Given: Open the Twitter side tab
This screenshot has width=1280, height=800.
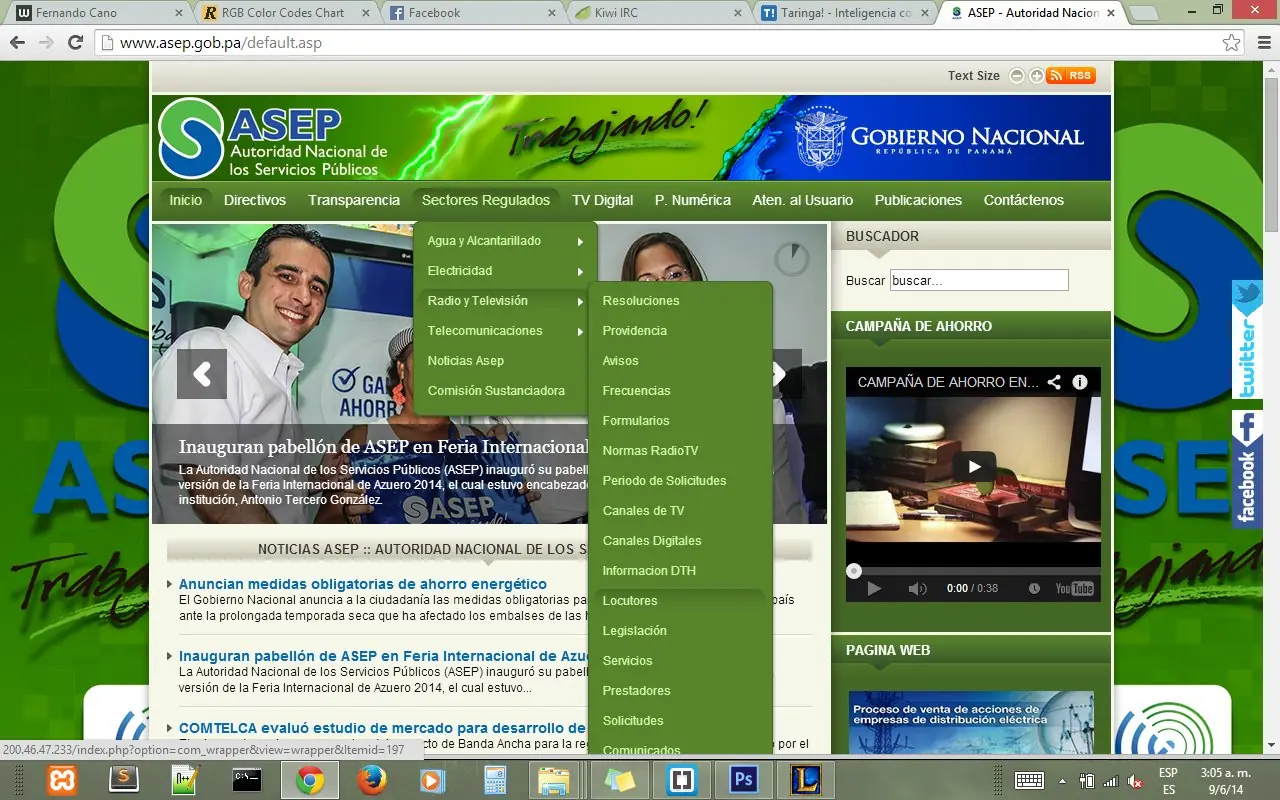Looking at the screenshot, I should (x=1247, y=340).
